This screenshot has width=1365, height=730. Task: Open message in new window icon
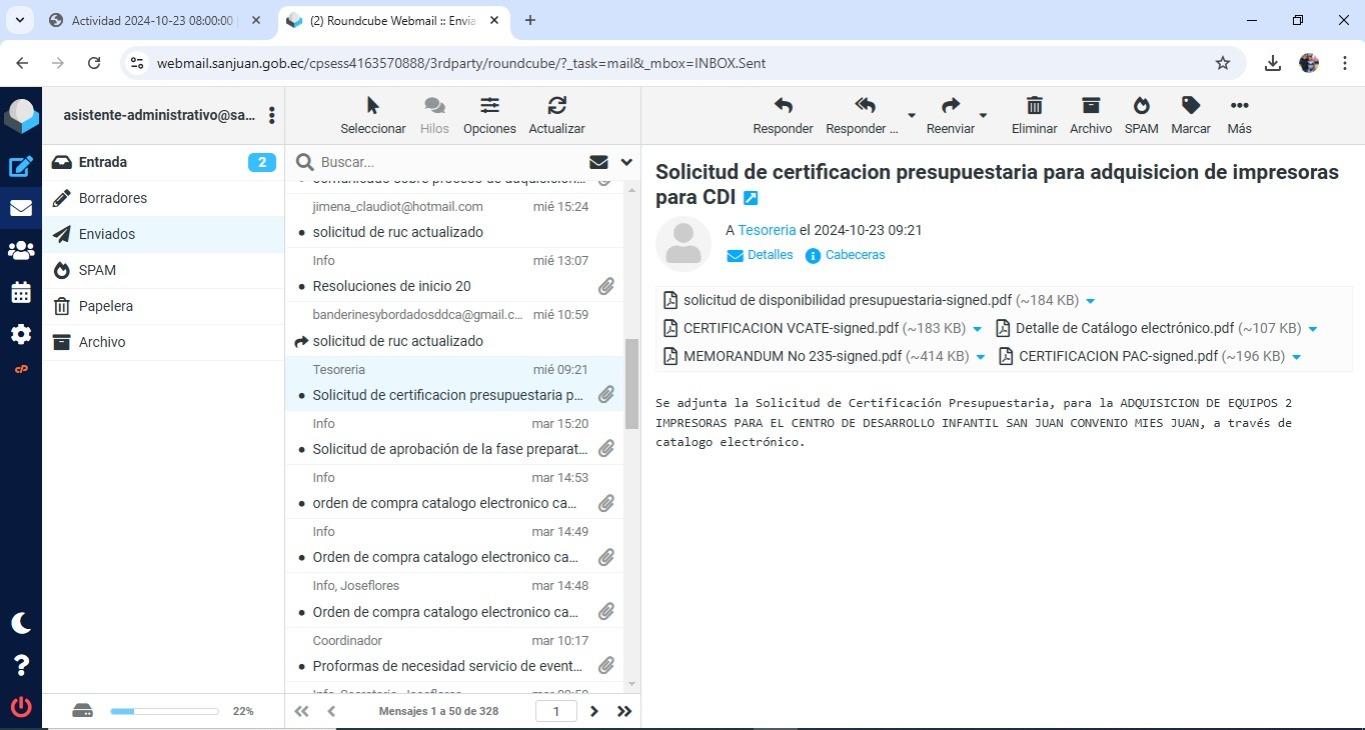pyautogui.click(x=751, y=198)
